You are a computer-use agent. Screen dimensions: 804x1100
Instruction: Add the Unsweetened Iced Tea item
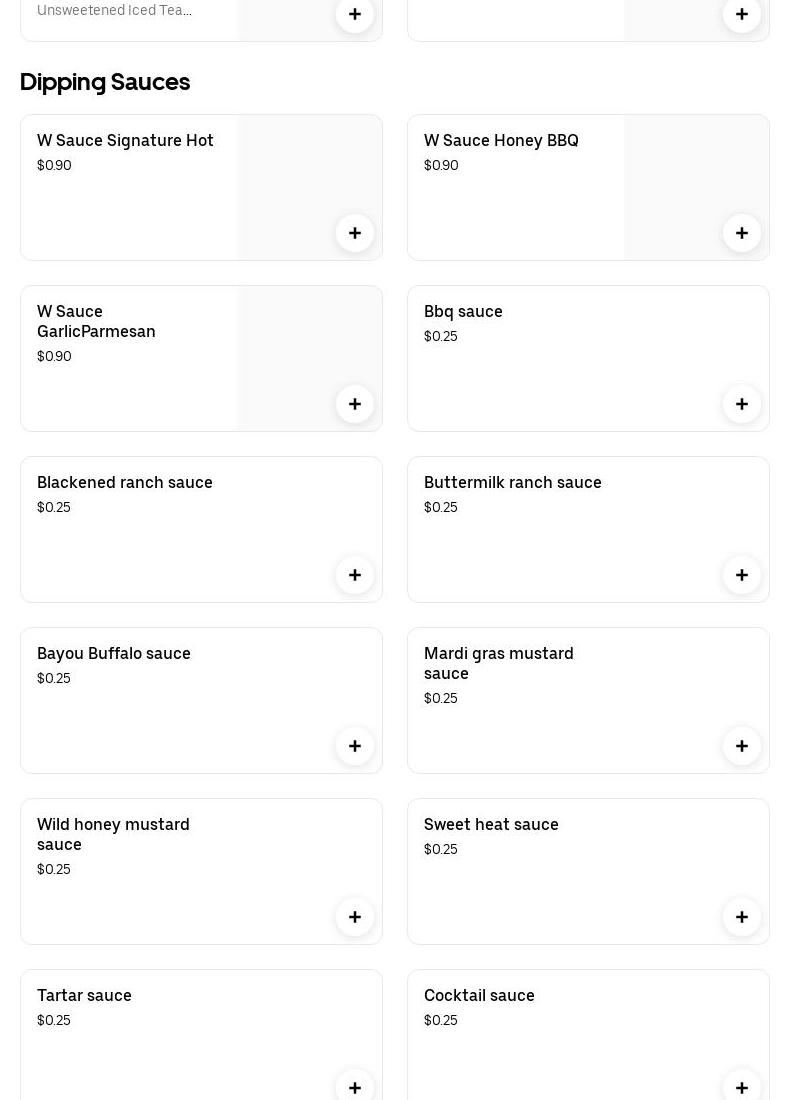tap(355, 14)
